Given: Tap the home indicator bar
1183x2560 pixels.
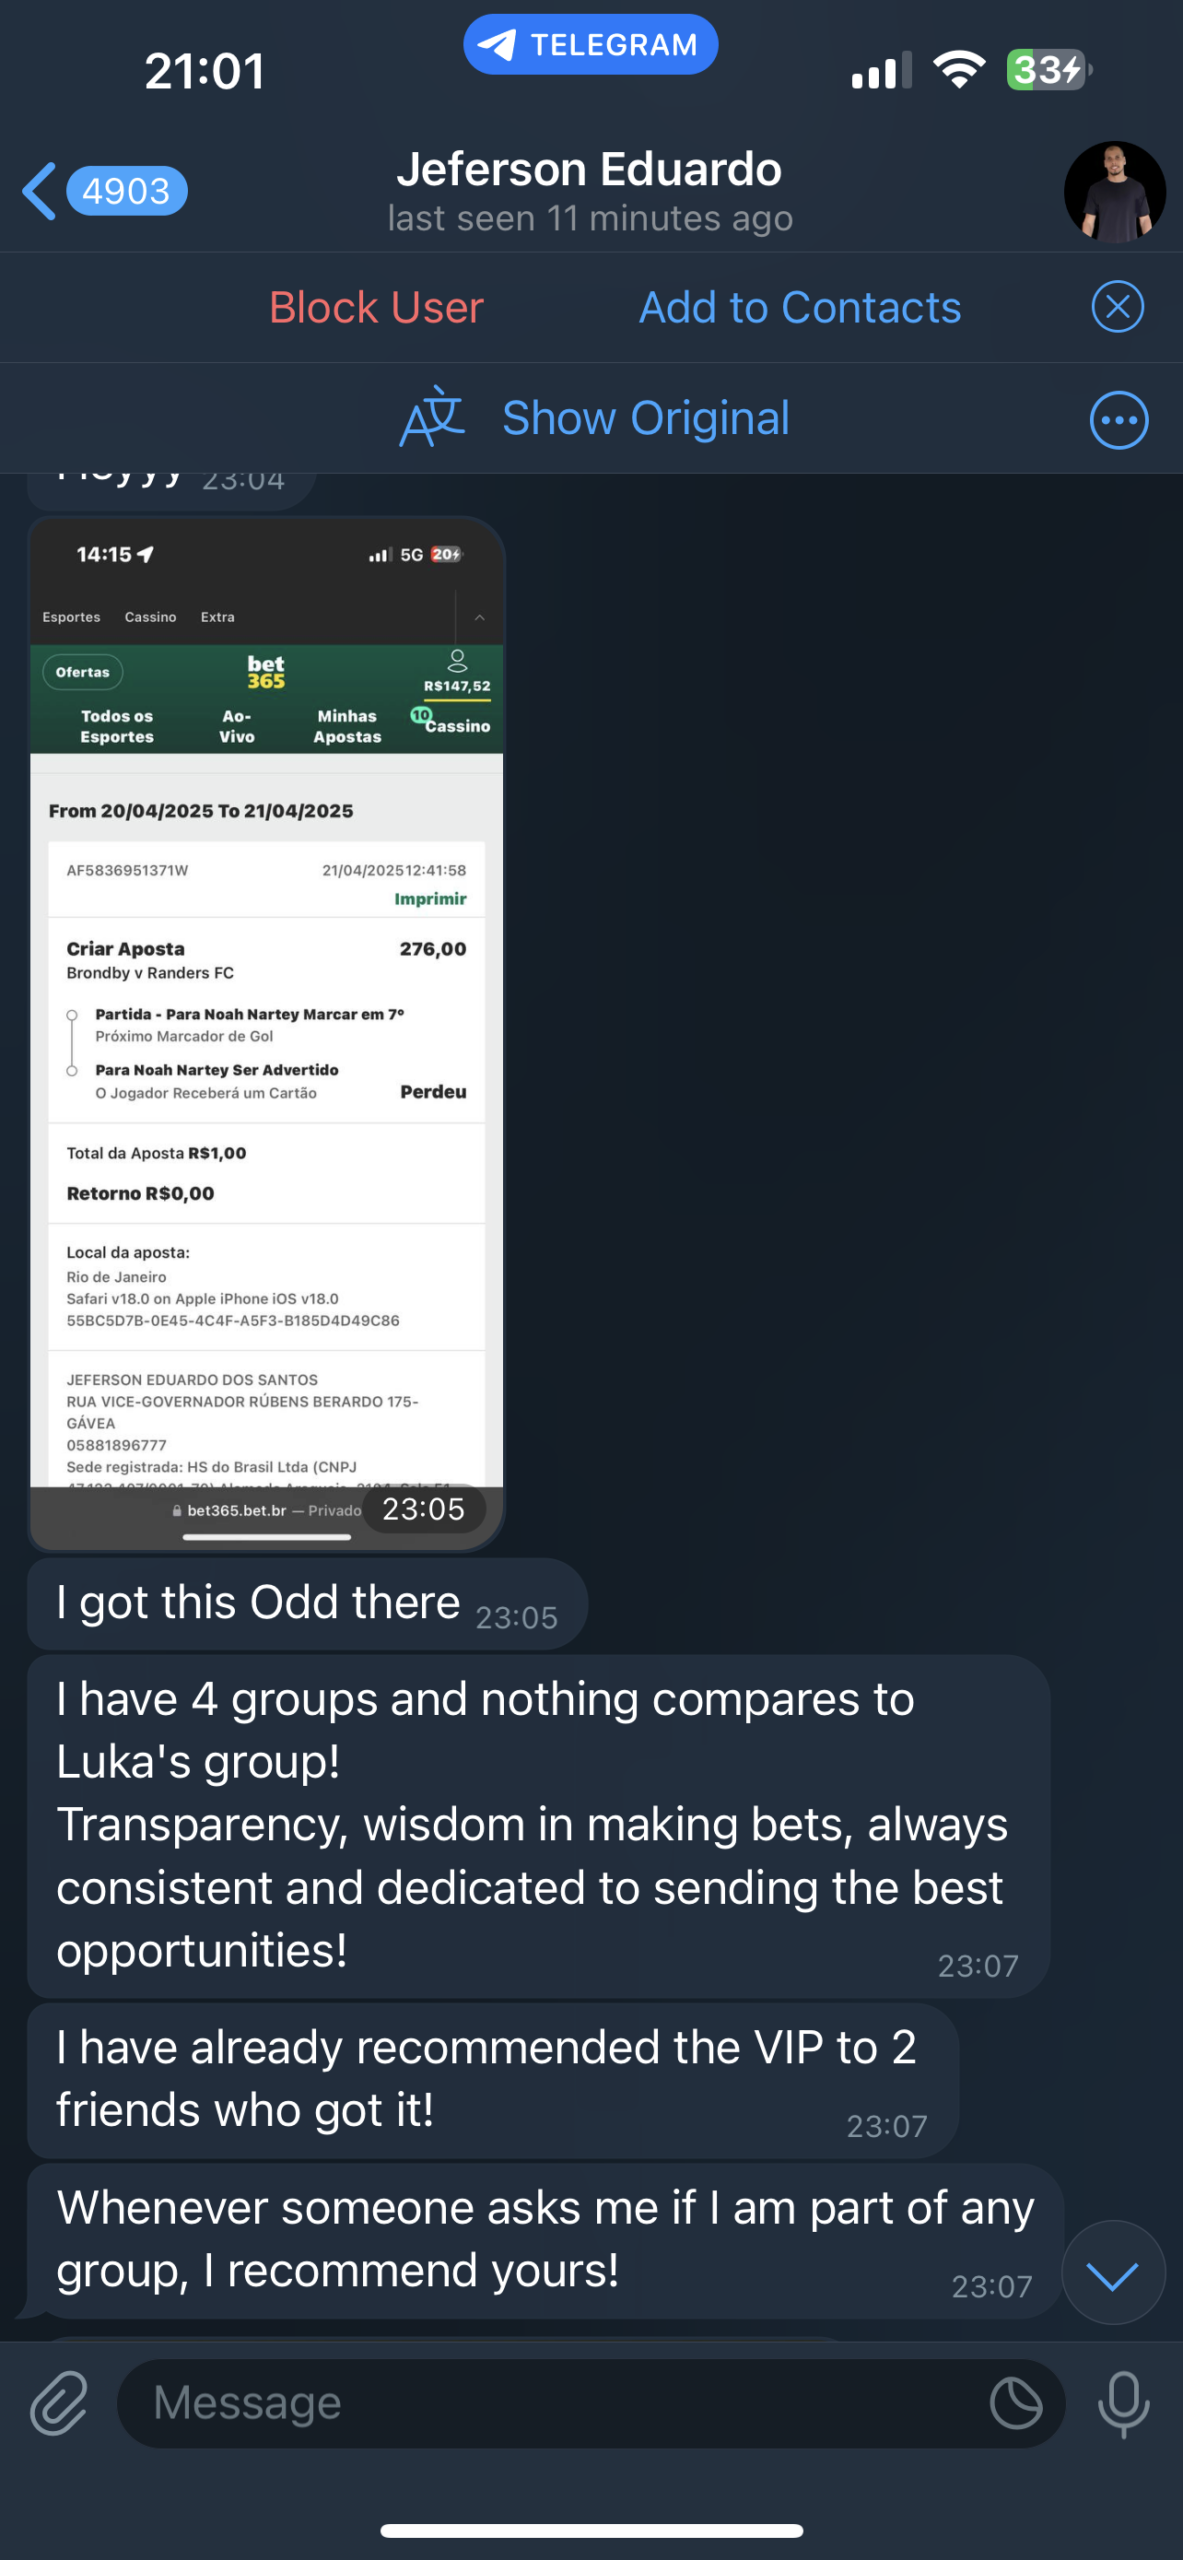Looking at the screenshot, I should pos(591,2531).
